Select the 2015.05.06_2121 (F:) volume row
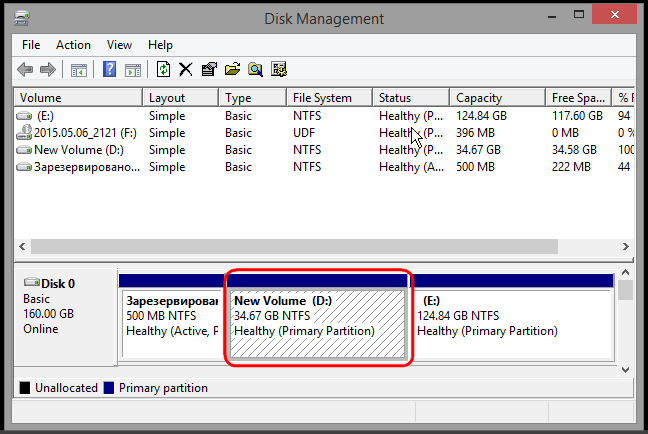 pyautogui.click(x=324, y=133)
